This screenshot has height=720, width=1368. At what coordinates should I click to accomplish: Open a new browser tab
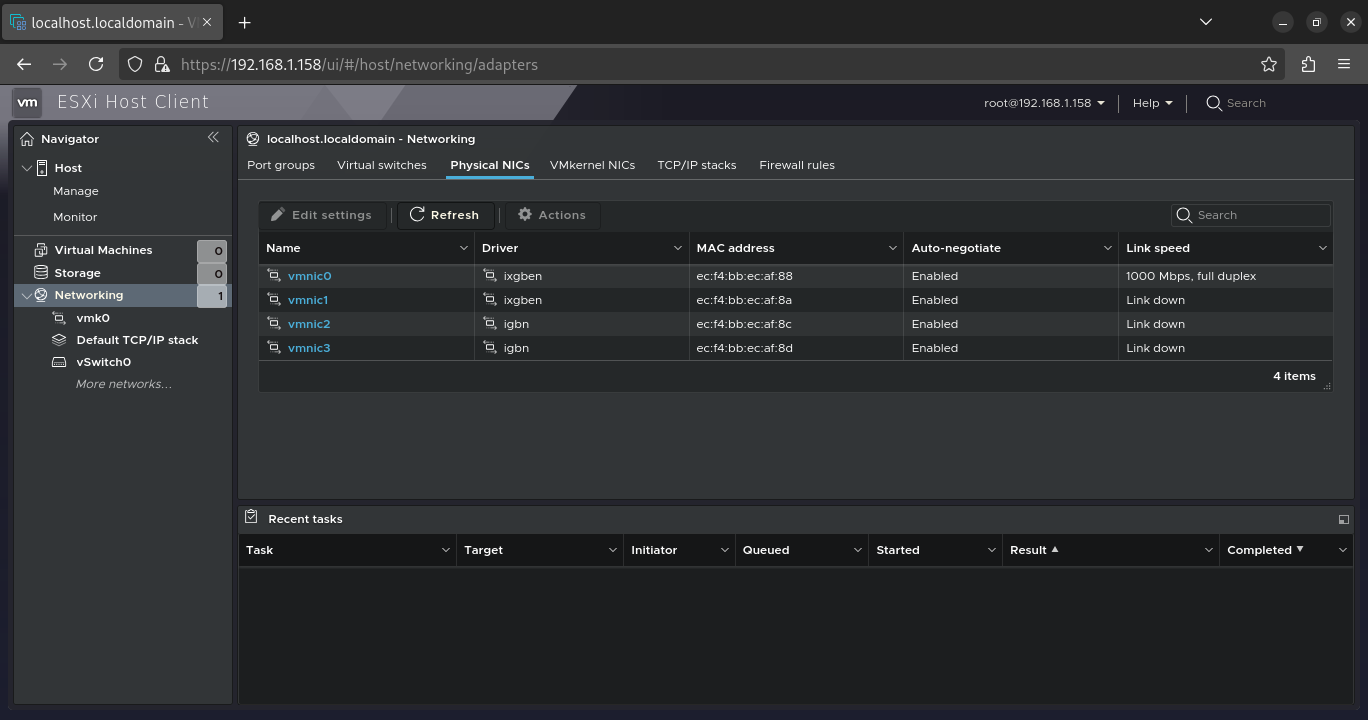click(x=245, y=22)
